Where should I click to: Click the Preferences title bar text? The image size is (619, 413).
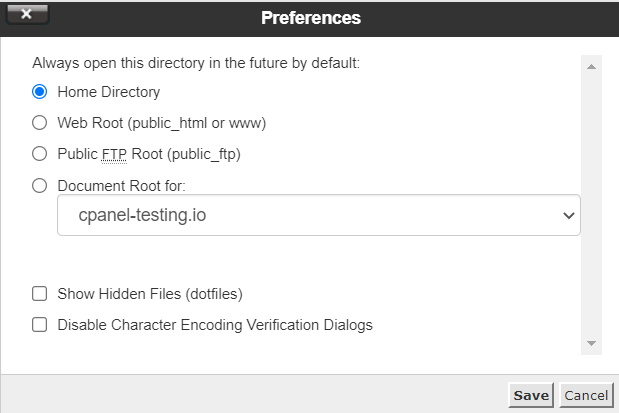coord(310,18)
